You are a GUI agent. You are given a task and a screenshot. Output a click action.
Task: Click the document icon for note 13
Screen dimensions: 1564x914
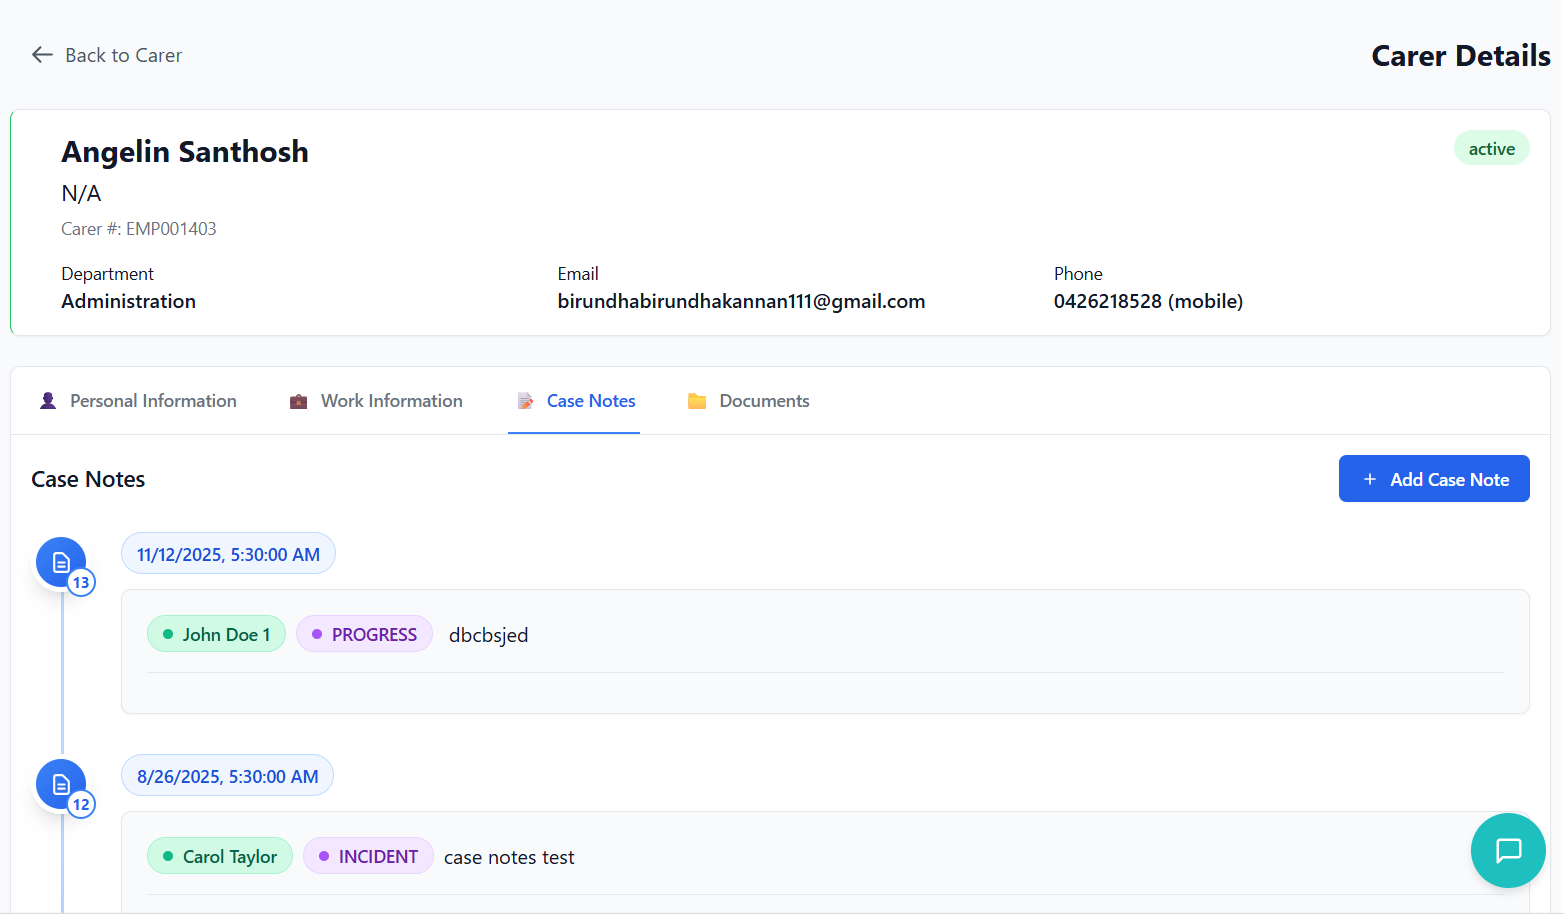pos(61,562)
